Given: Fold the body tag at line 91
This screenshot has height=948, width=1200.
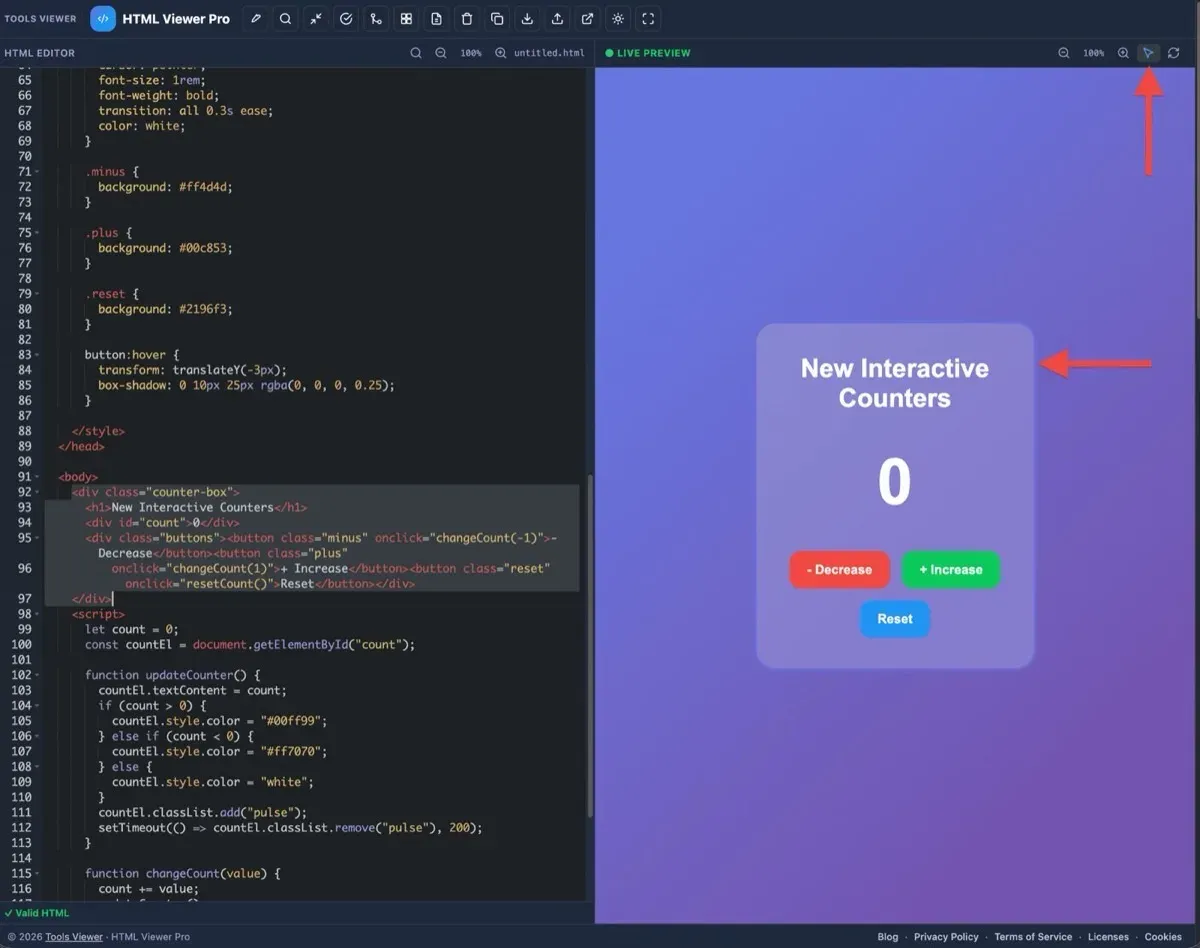Looking at the screenshot, I should pos(38,477).
